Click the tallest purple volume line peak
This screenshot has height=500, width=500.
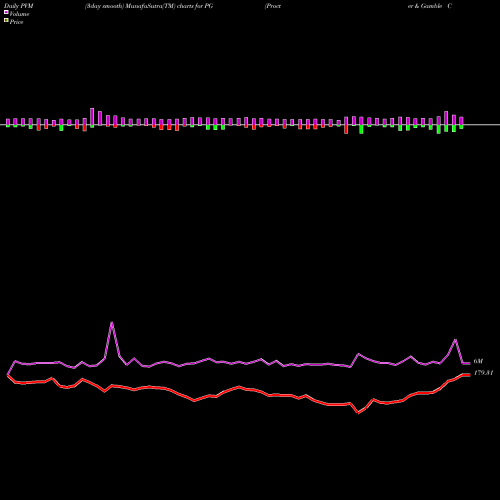point(112,322)
